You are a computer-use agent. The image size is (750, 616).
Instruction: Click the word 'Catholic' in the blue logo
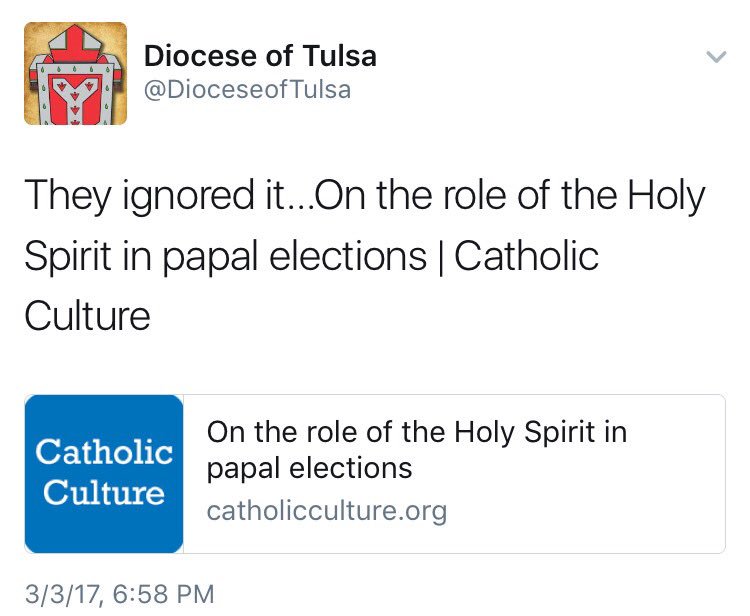104,453
